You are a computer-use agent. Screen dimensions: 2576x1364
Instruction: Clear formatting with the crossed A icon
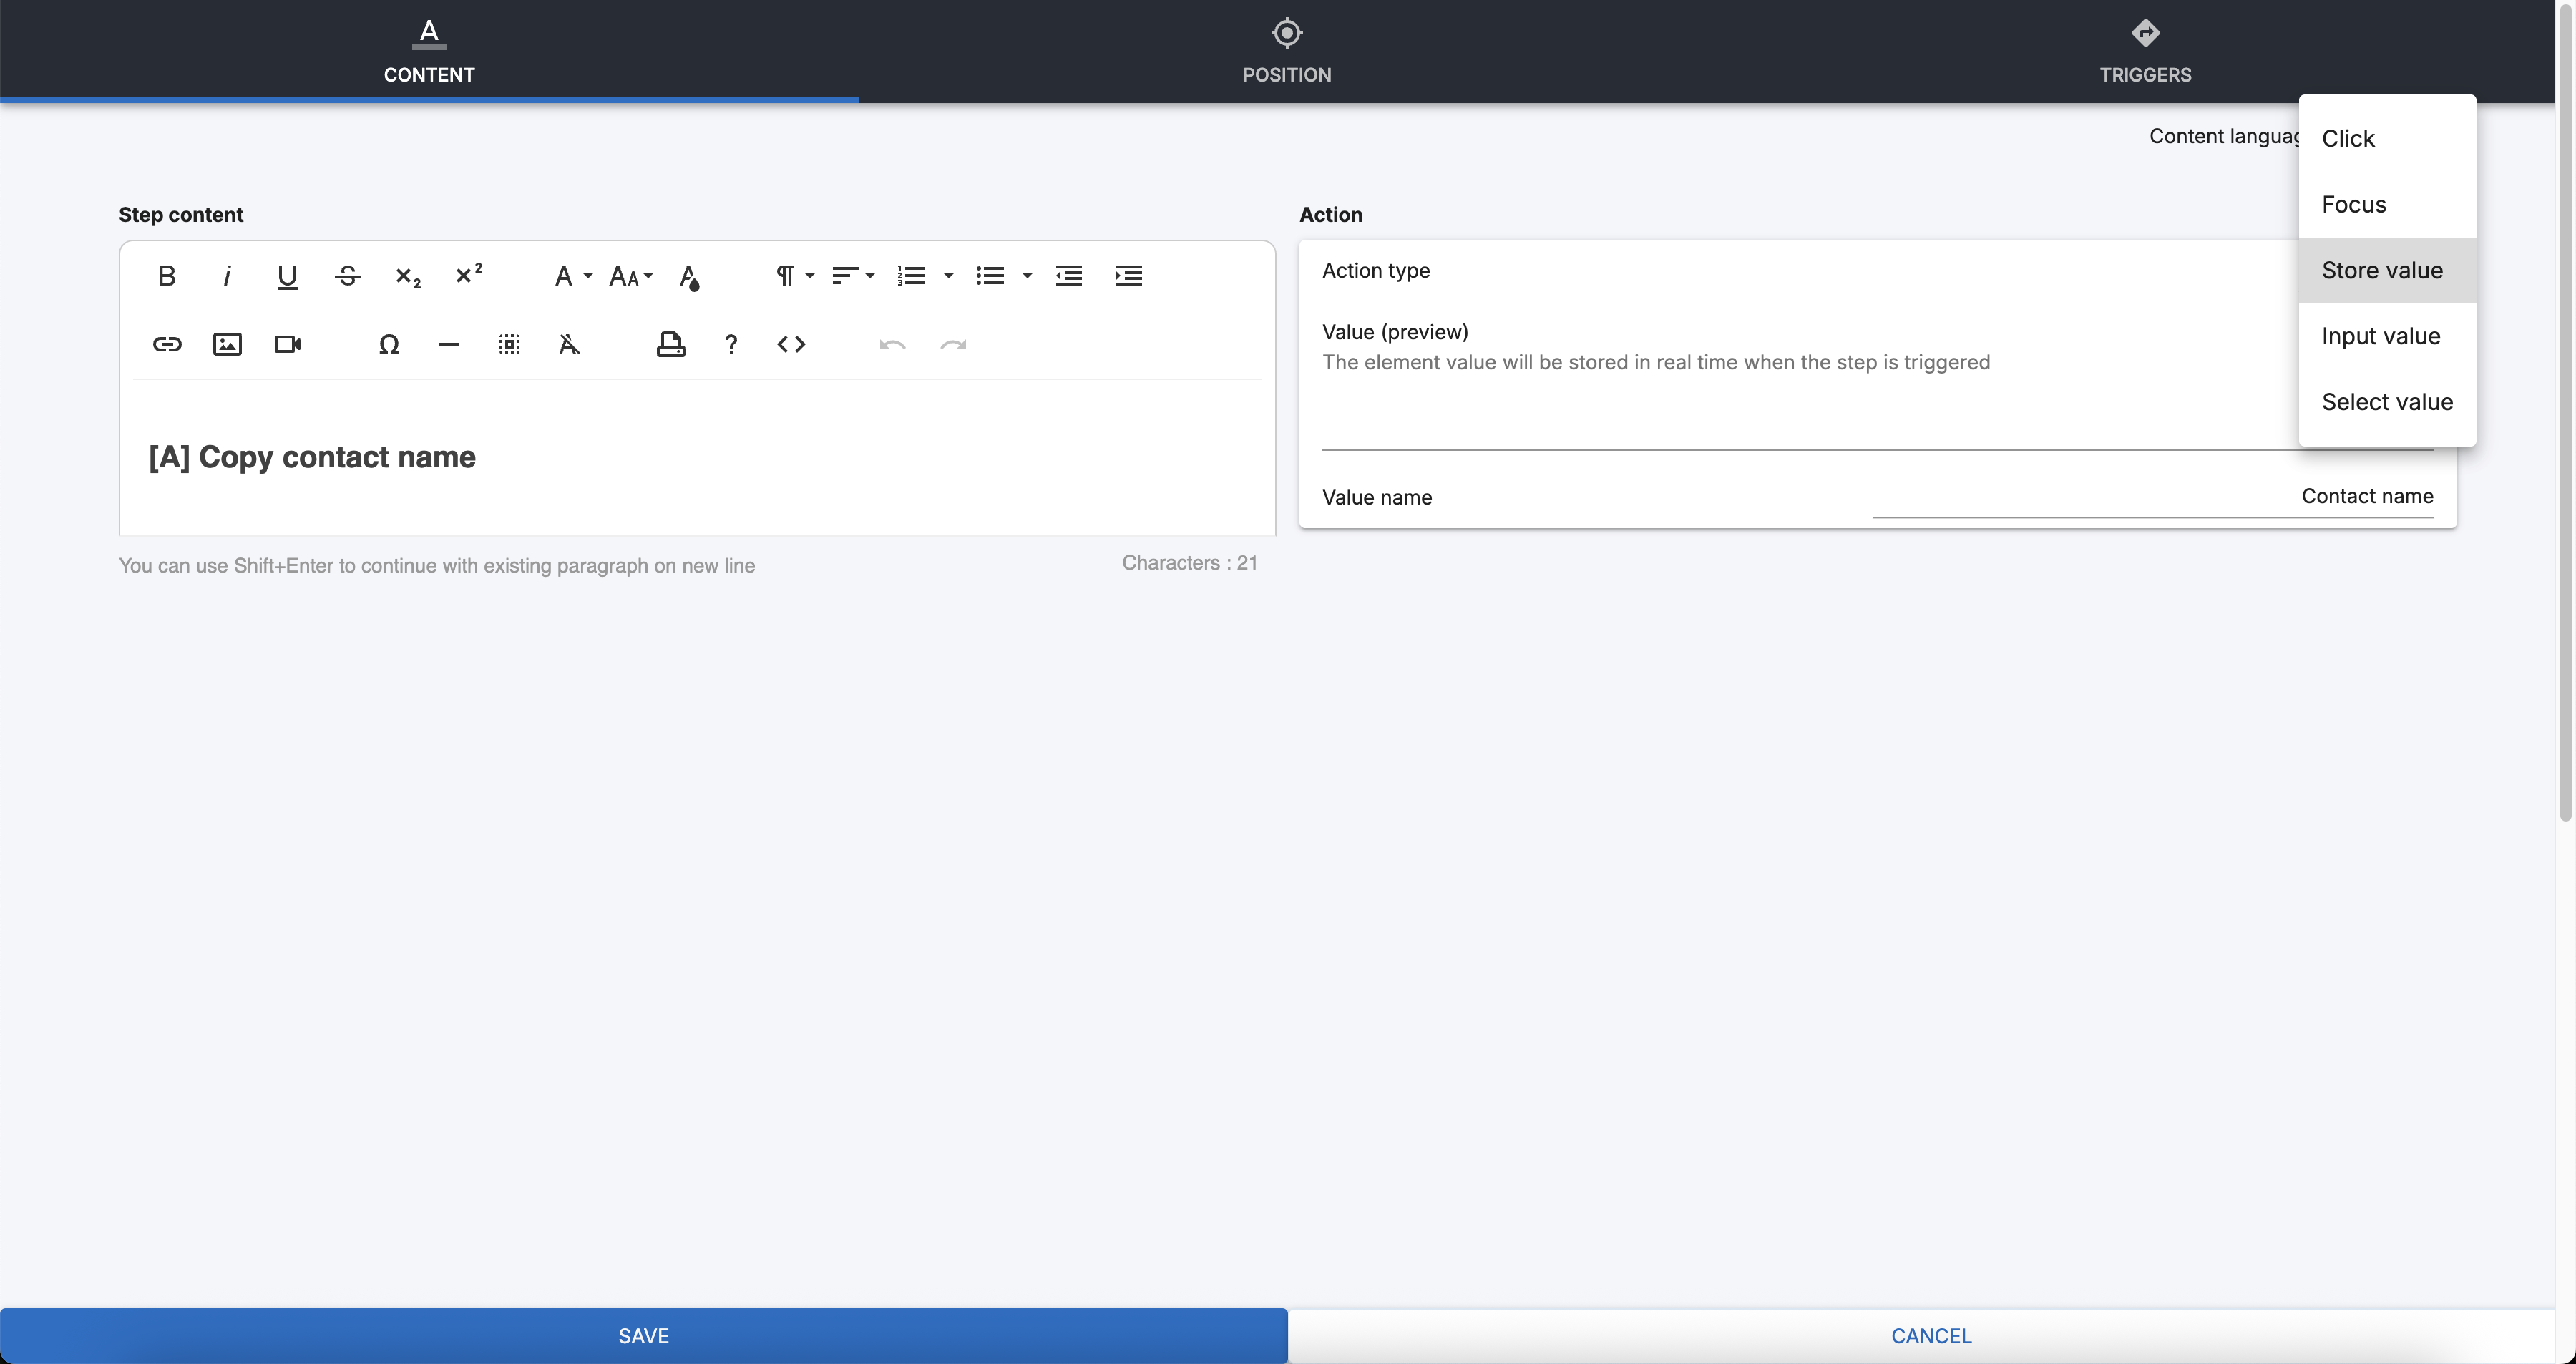pyautogui.click(x=569, y=345)
